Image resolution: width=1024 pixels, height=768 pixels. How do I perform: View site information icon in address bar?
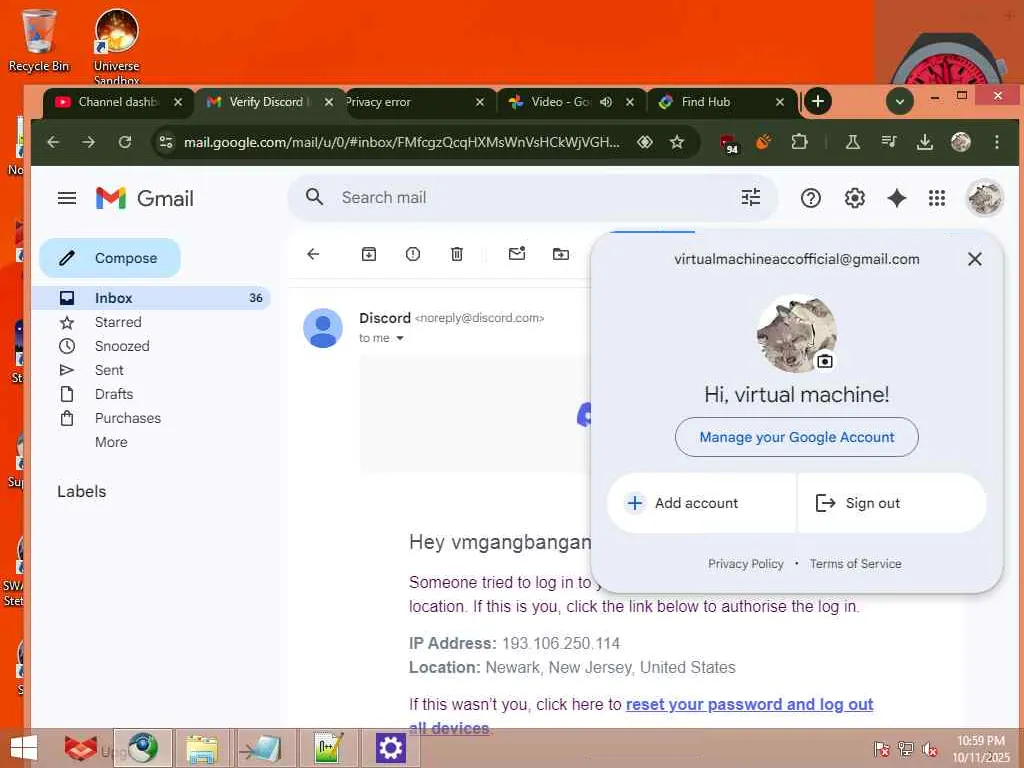pyautogui.click(x=166, y=142)
